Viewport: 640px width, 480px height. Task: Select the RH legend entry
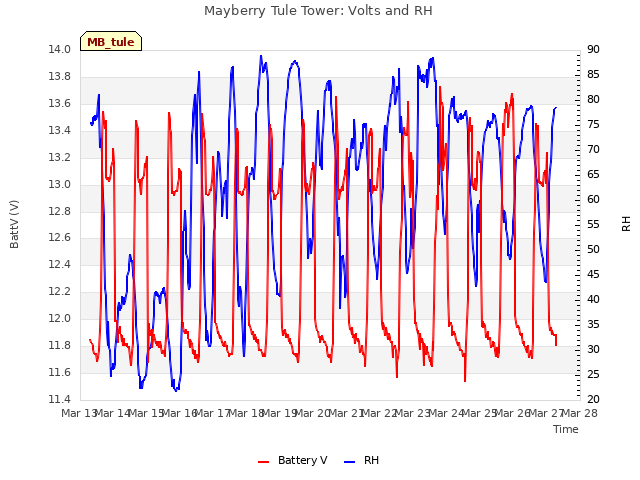(362, 460)
